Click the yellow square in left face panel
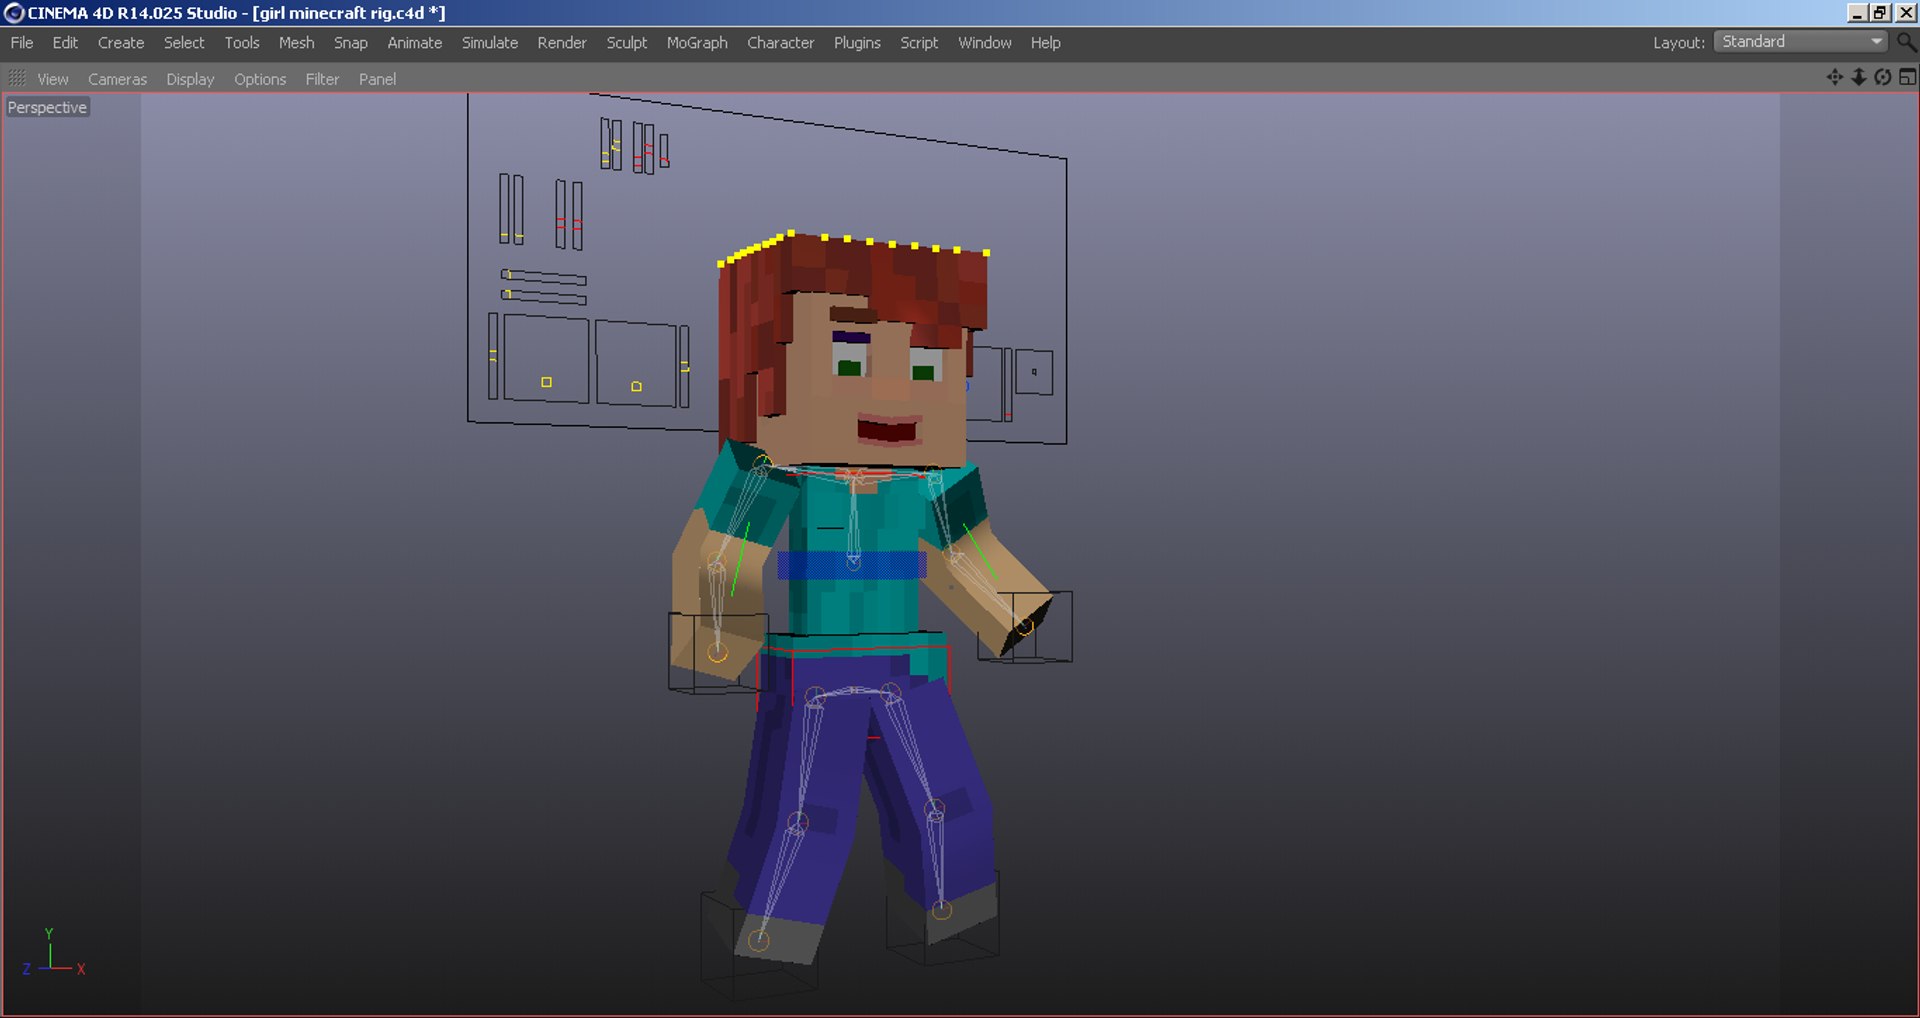Viewport: 1920px width, 1018px height. point(546,382)
